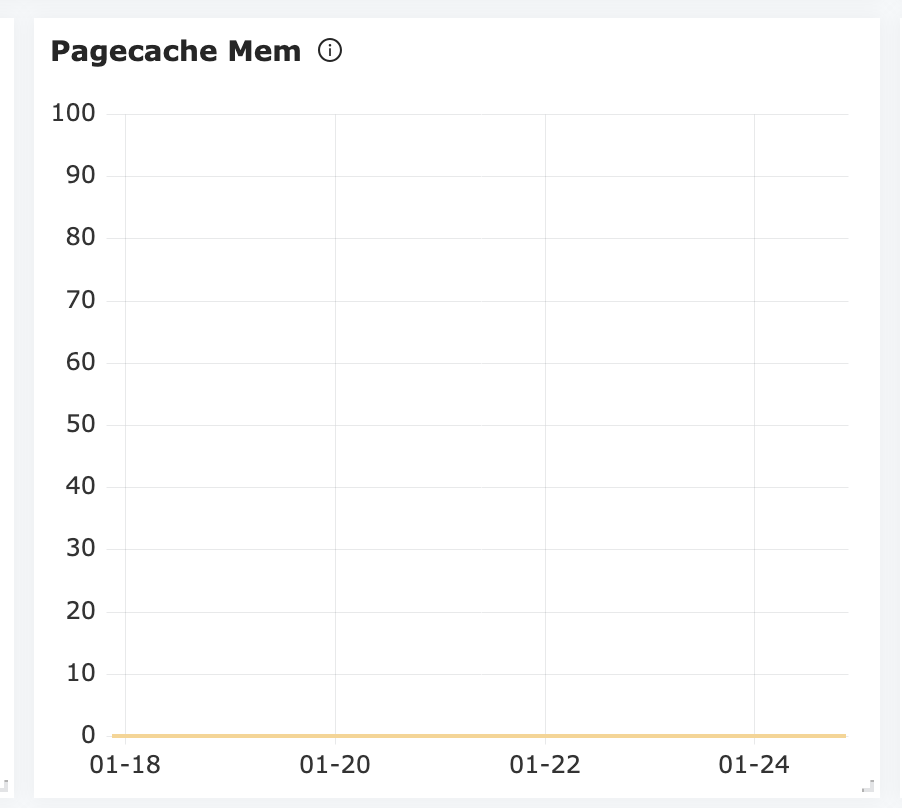Select the 10 label on the y-axis
The image size is (902, 808).
click(x=80, y=673)
